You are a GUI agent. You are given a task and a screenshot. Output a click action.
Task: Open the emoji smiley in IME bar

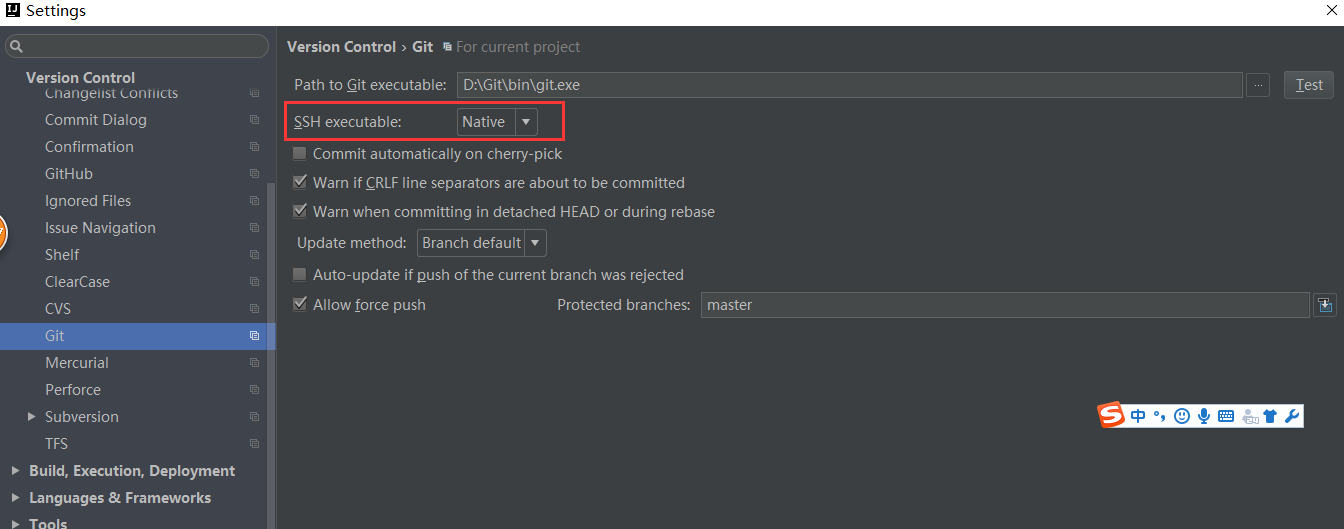[1182, 416]
